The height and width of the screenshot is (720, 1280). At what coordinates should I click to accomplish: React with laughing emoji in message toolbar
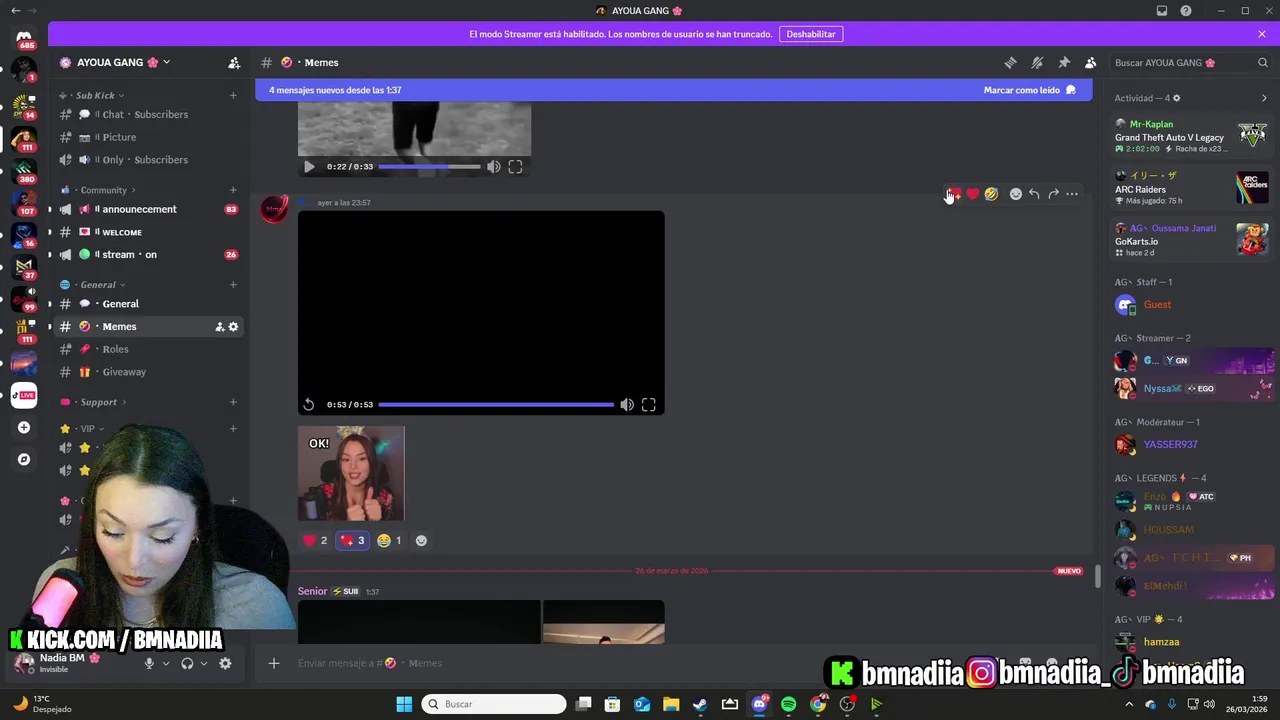coord(991,194)
